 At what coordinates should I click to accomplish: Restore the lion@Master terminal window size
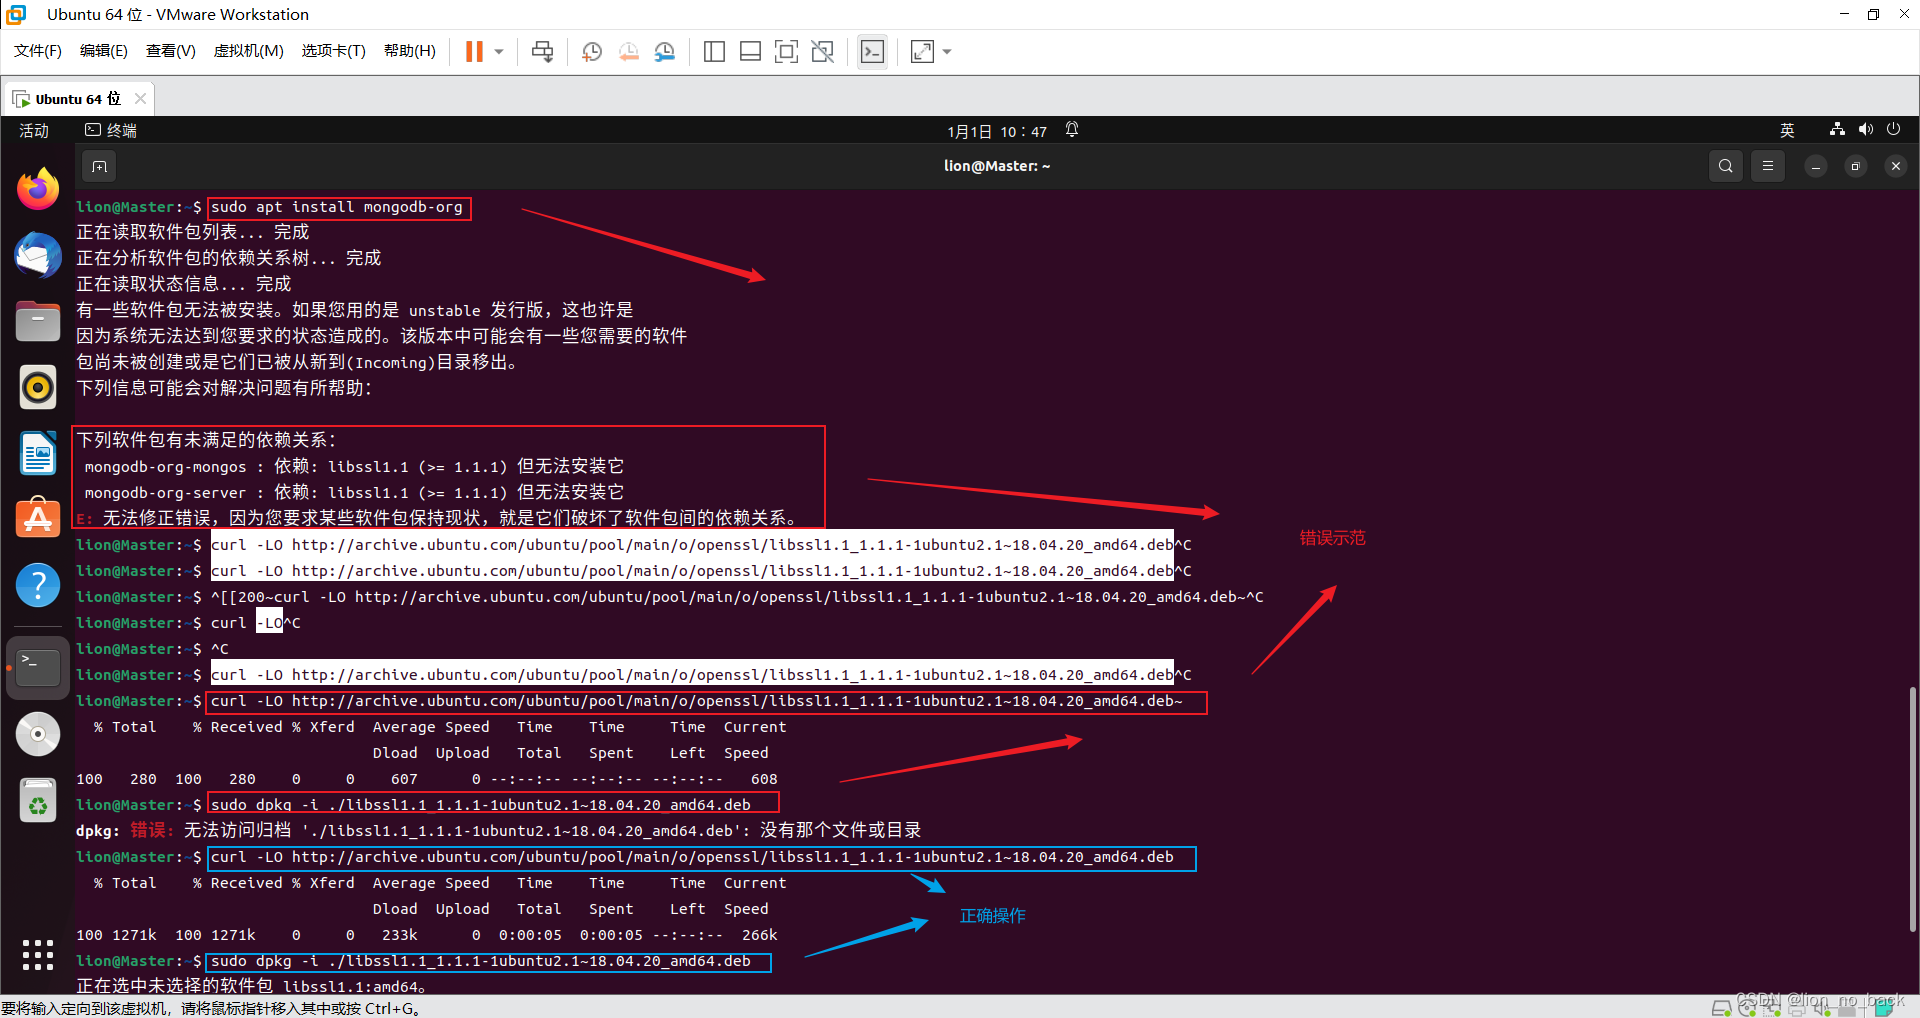click(1855, 166)
